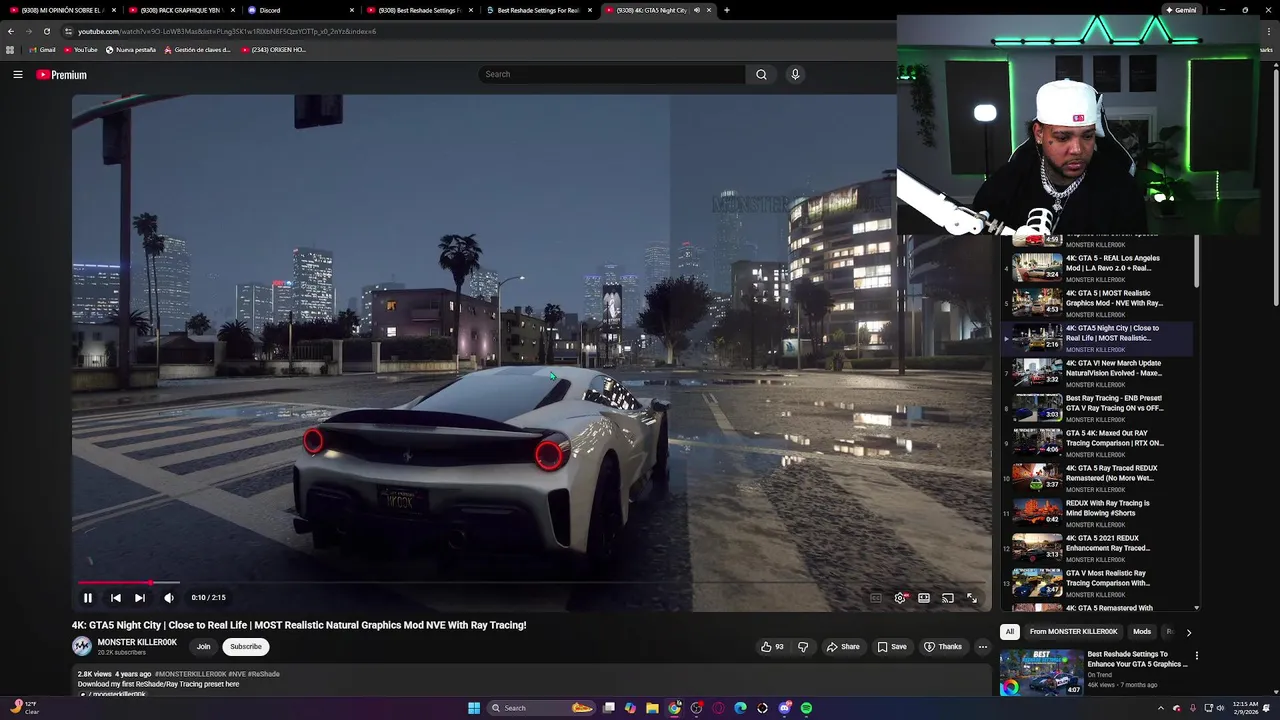Subscribe to MONSTER KILLER00K
The width and height of the screenshot is (1280, 720).
[x=246, y=647]
